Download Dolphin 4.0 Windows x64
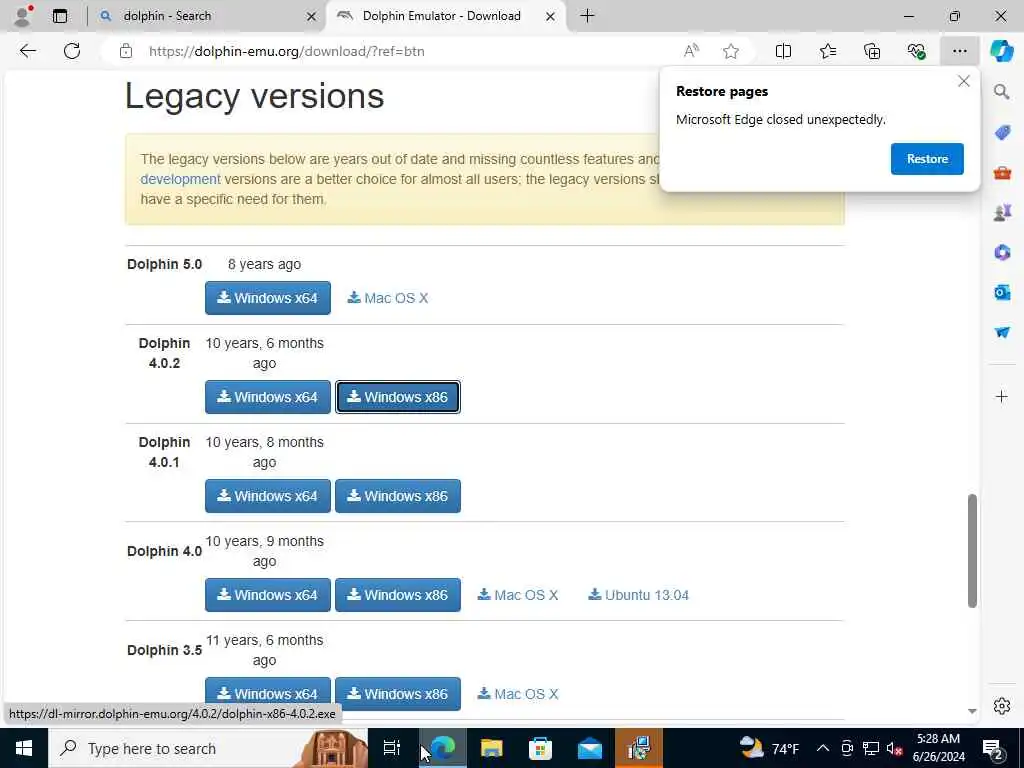The height and width of the screenshot is (768, 1024). tap(268, 595)
